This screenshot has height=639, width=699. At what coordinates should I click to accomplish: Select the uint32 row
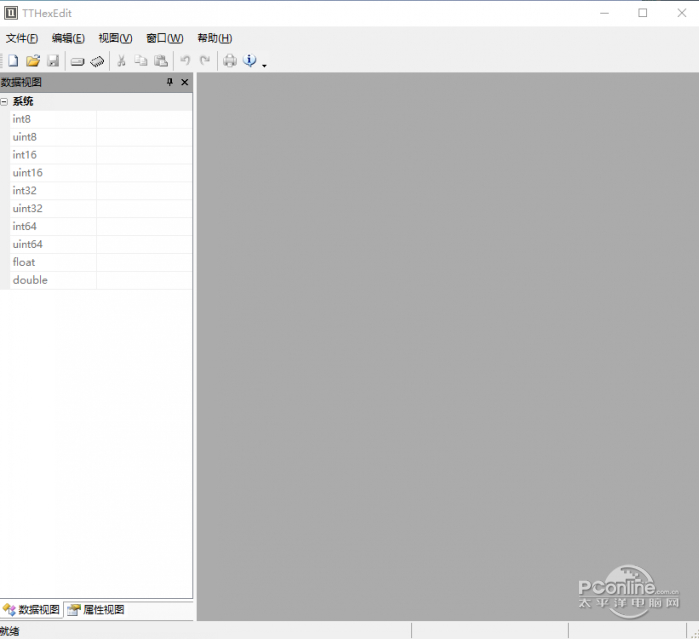[x=101, y=208]
